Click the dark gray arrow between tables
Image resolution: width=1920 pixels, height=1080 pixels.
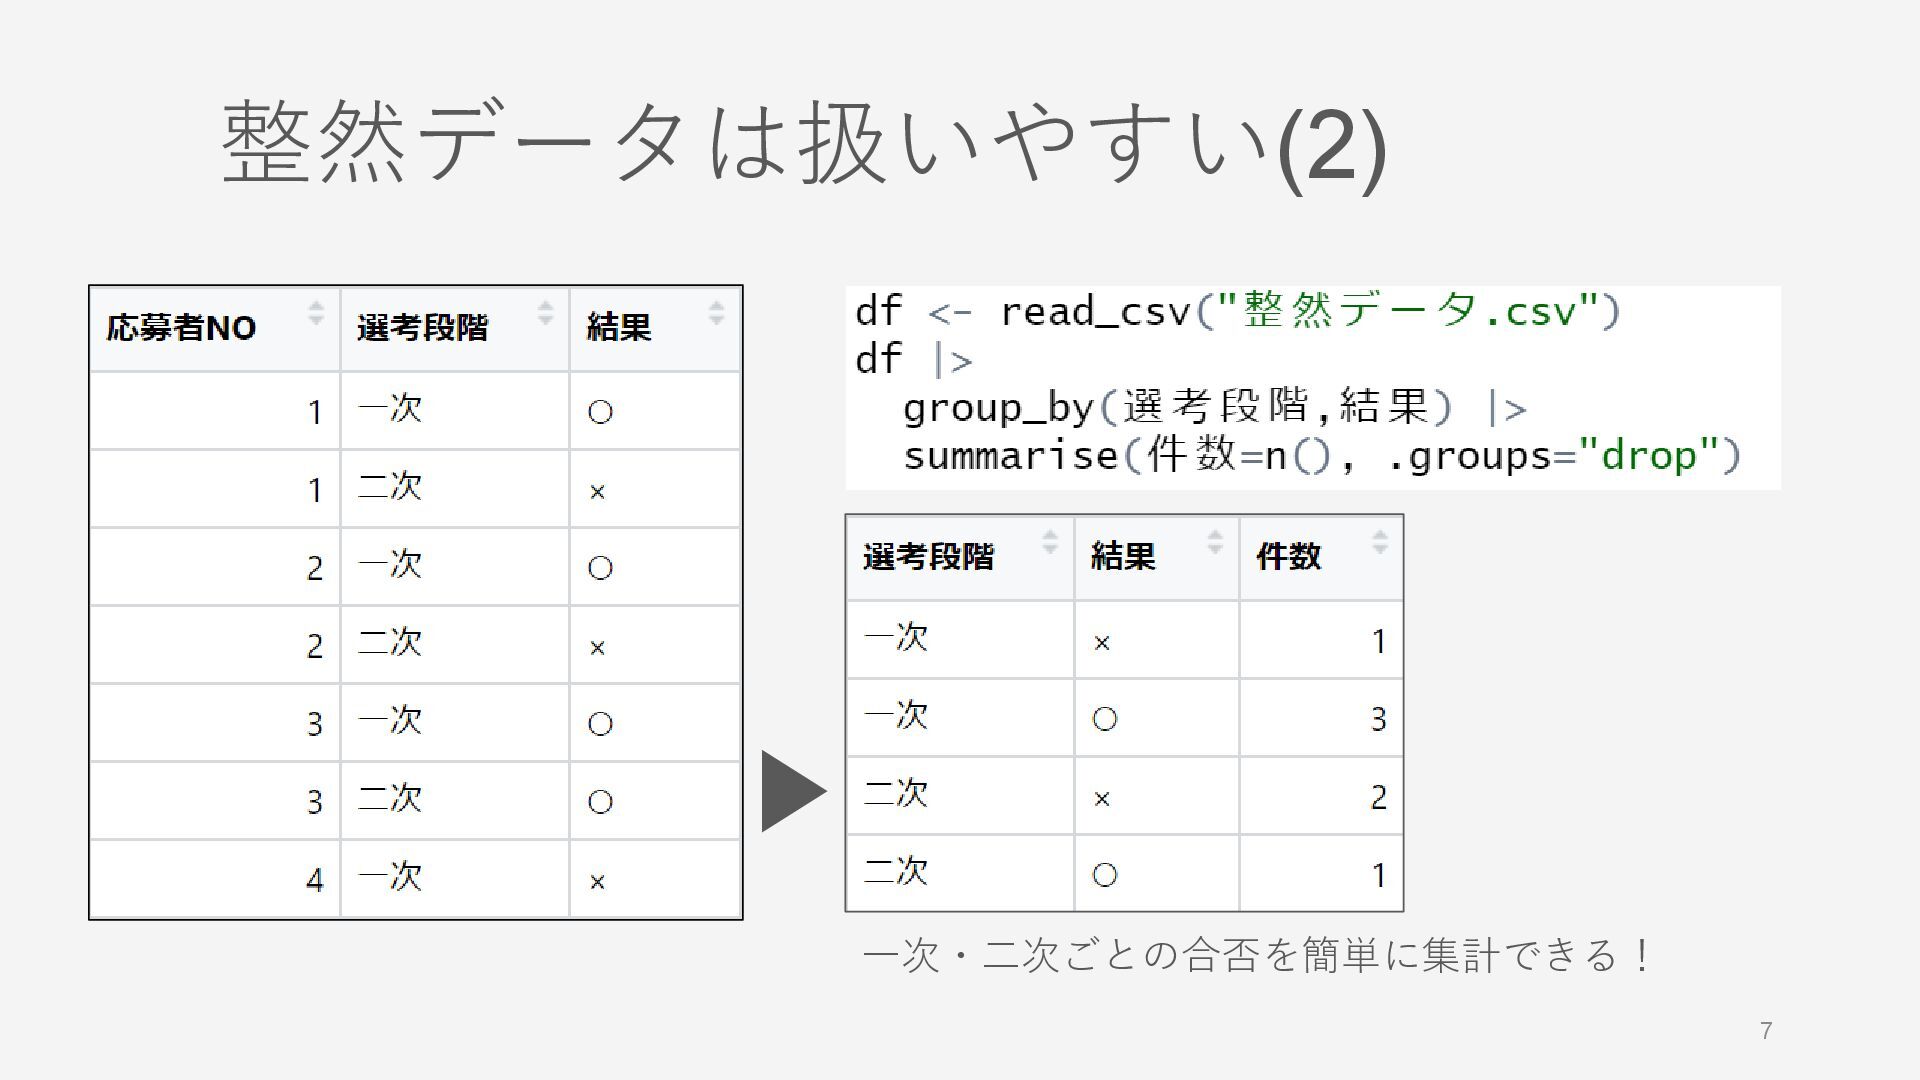pyautogui.click(x=794, y=791)
